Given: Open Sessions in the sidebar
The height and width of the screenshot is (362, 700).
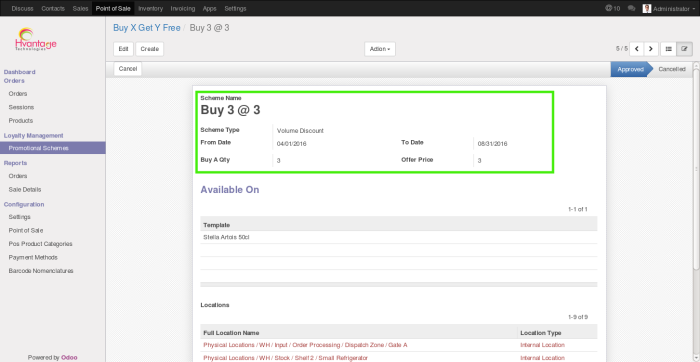Looking at the screenshot, I should pos(21,107).
